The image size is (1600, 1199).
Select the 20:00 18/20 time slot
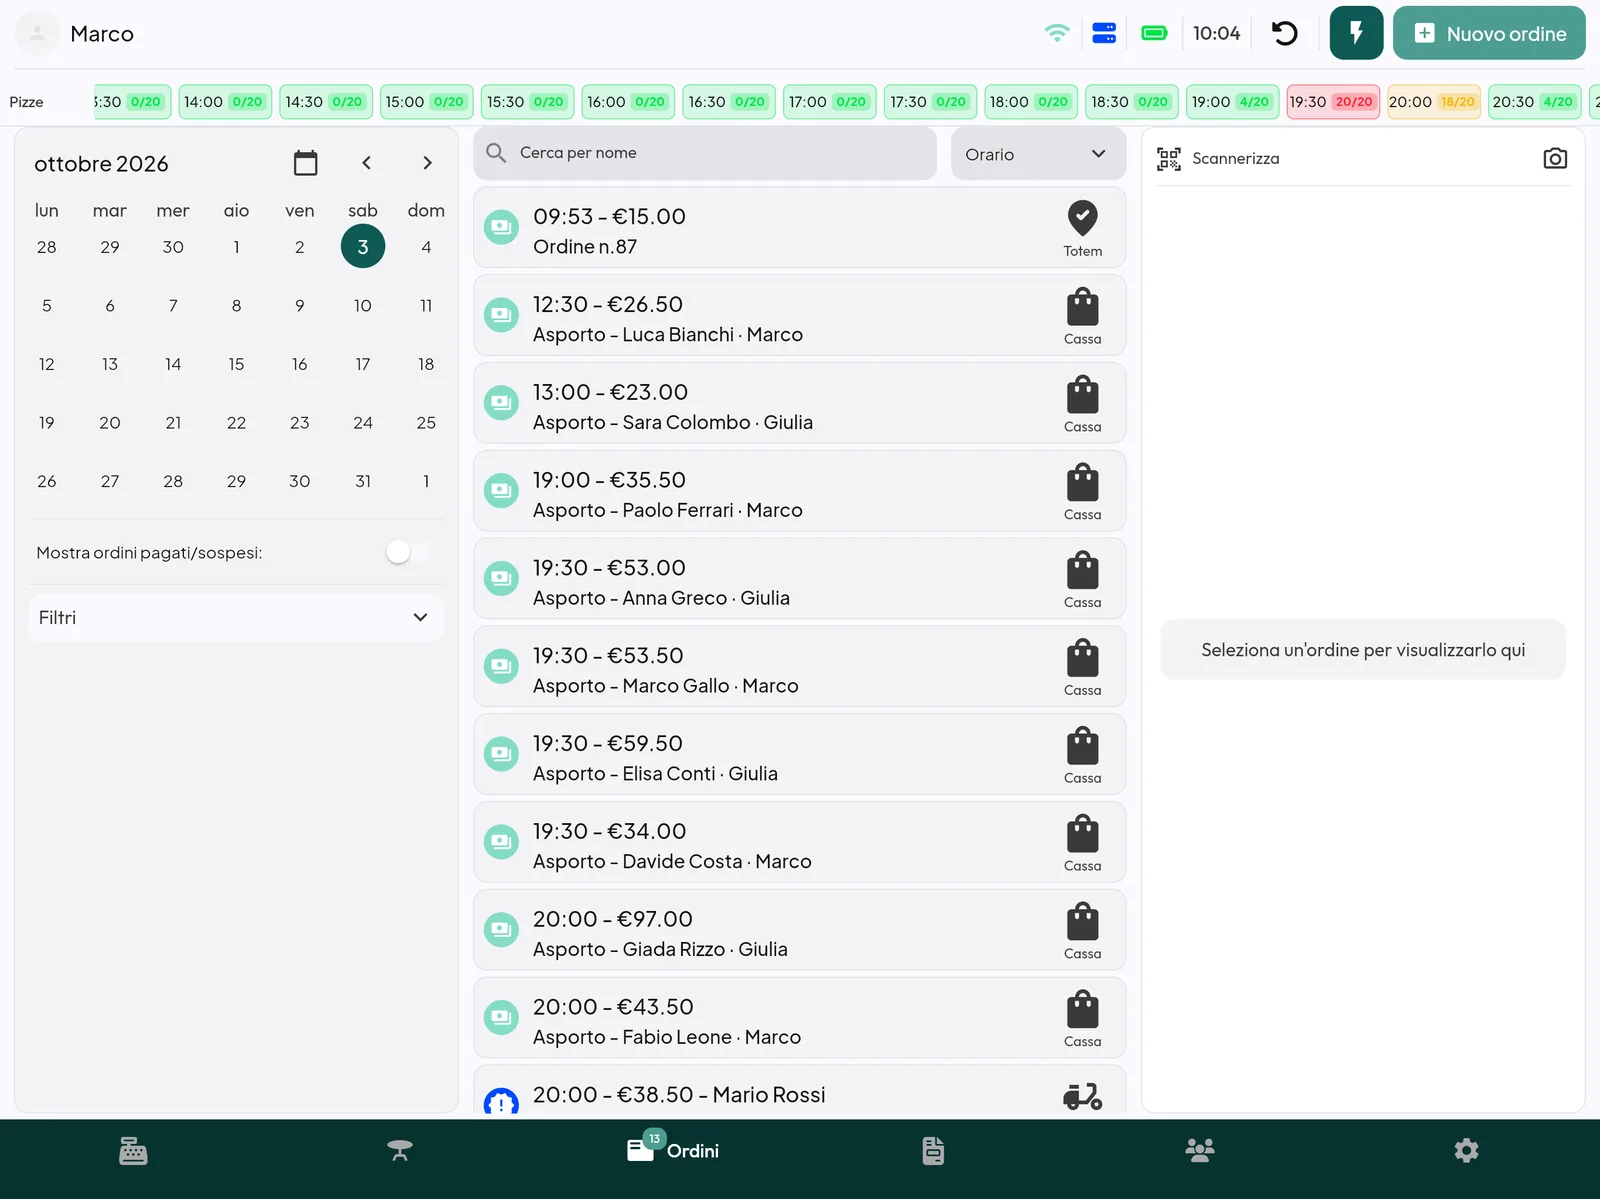(1433, 102)
